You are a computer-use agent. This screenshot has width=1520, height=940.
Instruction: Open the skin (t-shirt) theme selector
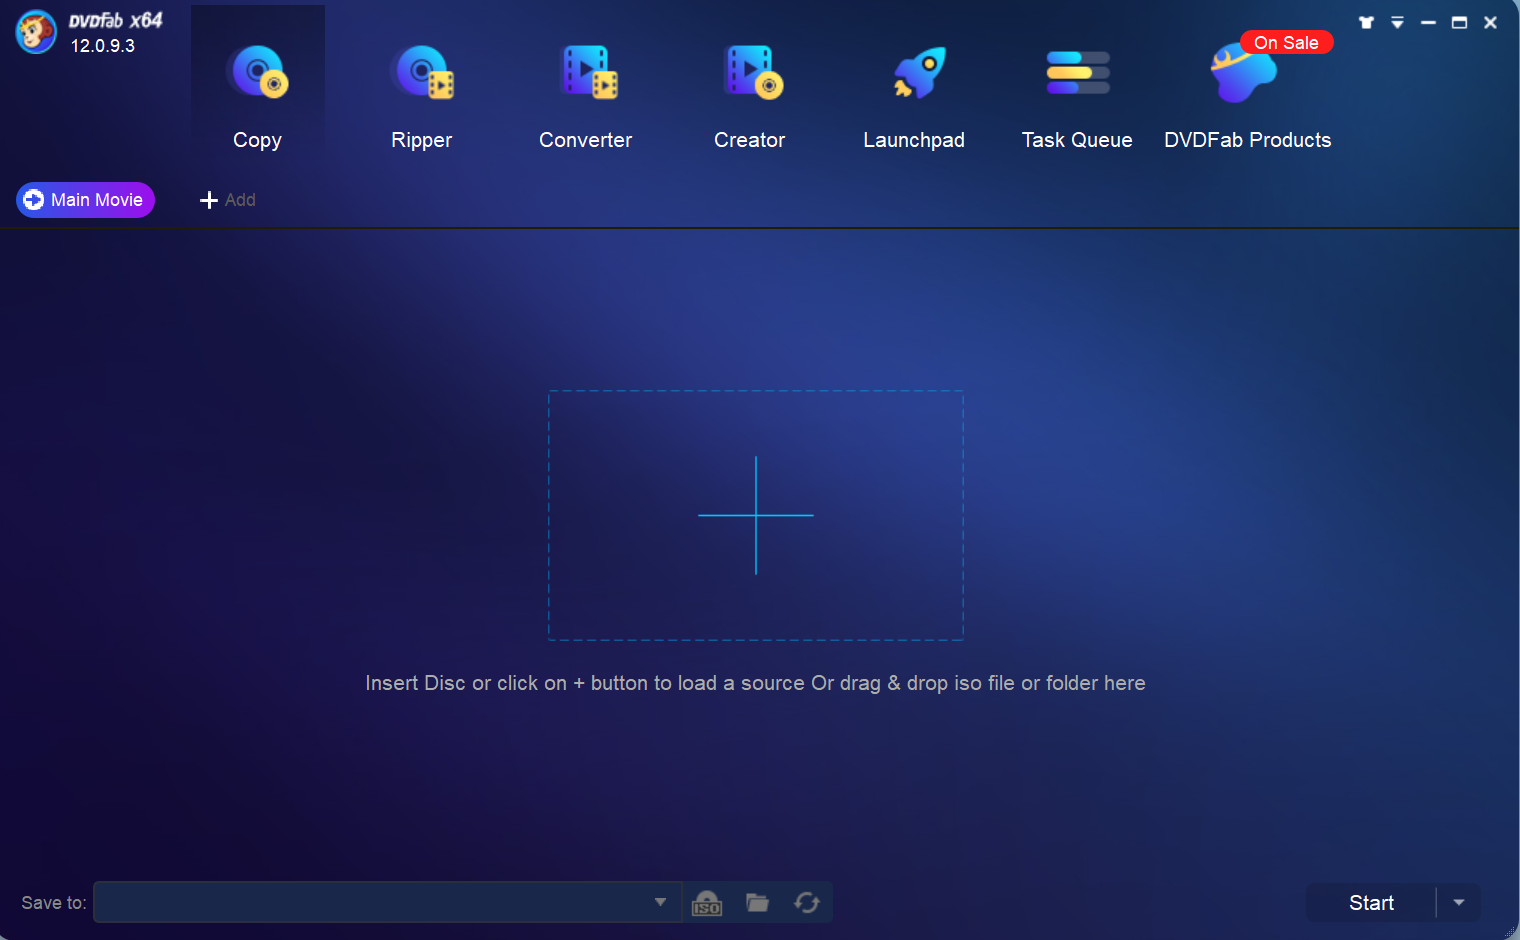point(1367,22)
